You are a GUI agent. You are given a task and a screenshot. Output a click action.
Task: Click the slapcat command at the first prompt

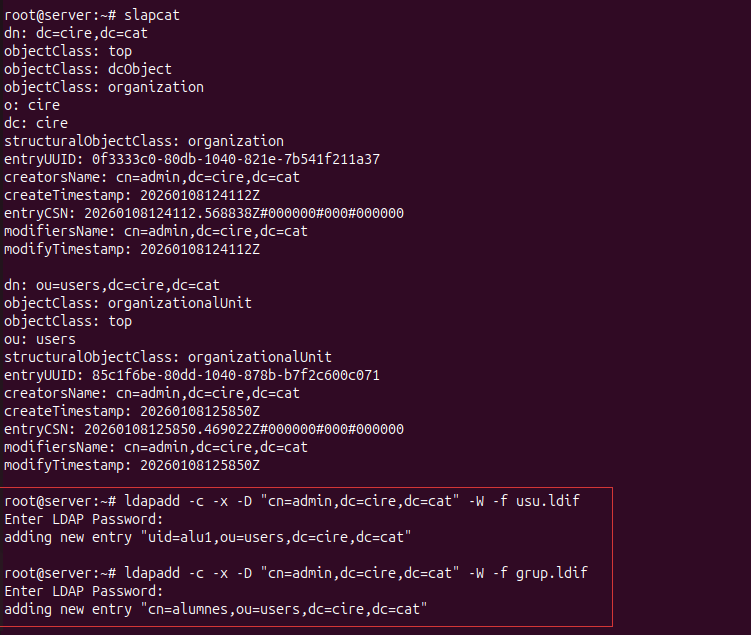tap(152, 15)
